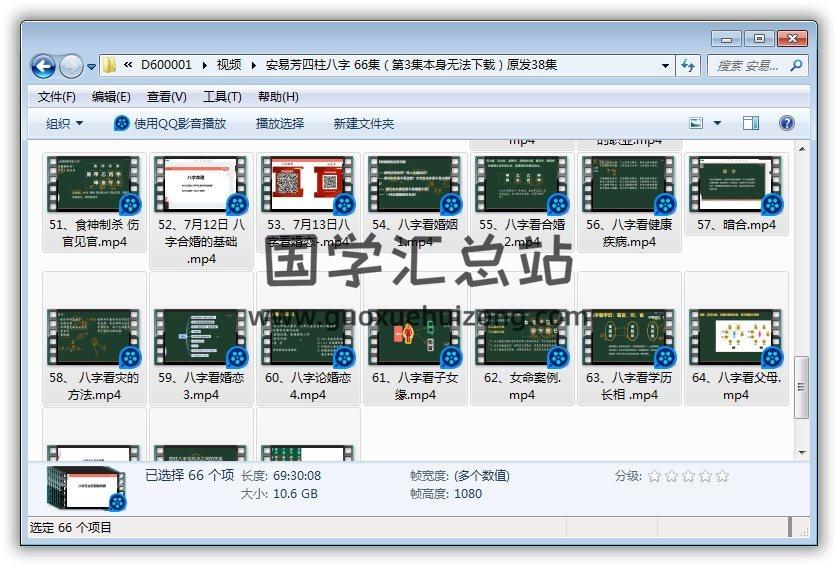Viewport: 838px width, 566px height.
Task: Open the 工具(T) menu
Action: [222, 97]
